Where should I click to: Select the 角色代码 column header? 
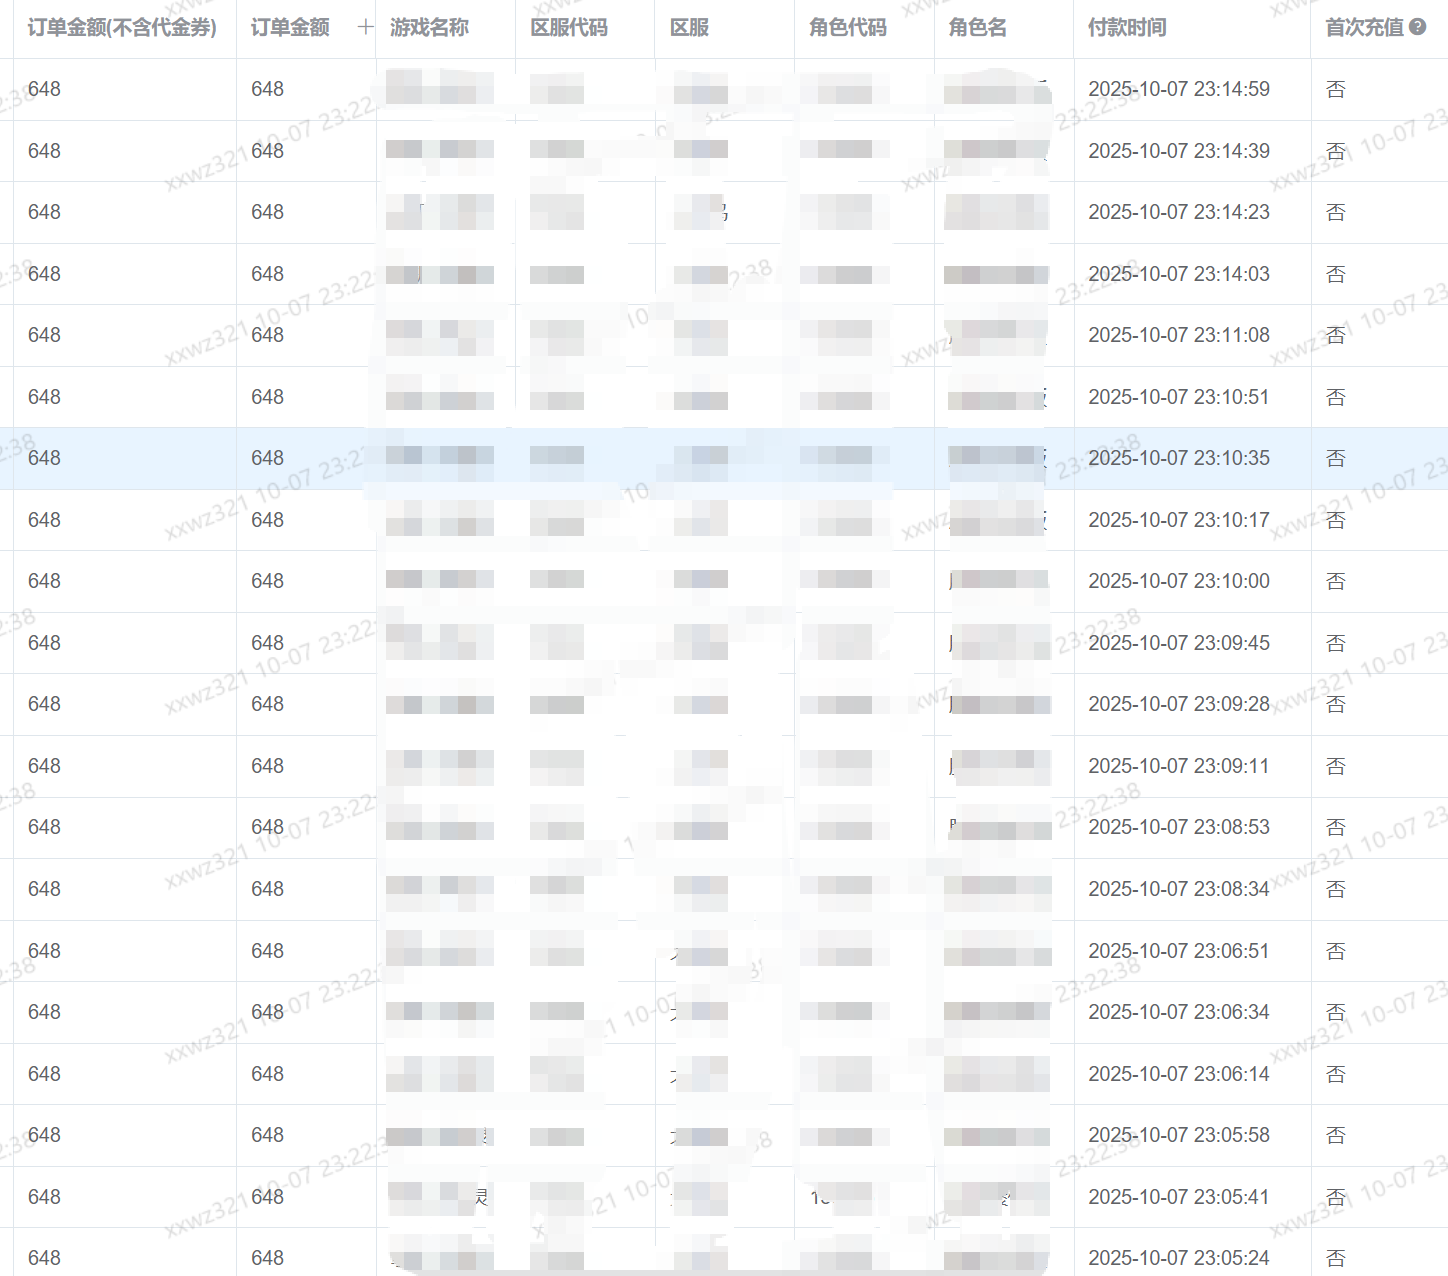pyautogui.click(x=847, y=28)
